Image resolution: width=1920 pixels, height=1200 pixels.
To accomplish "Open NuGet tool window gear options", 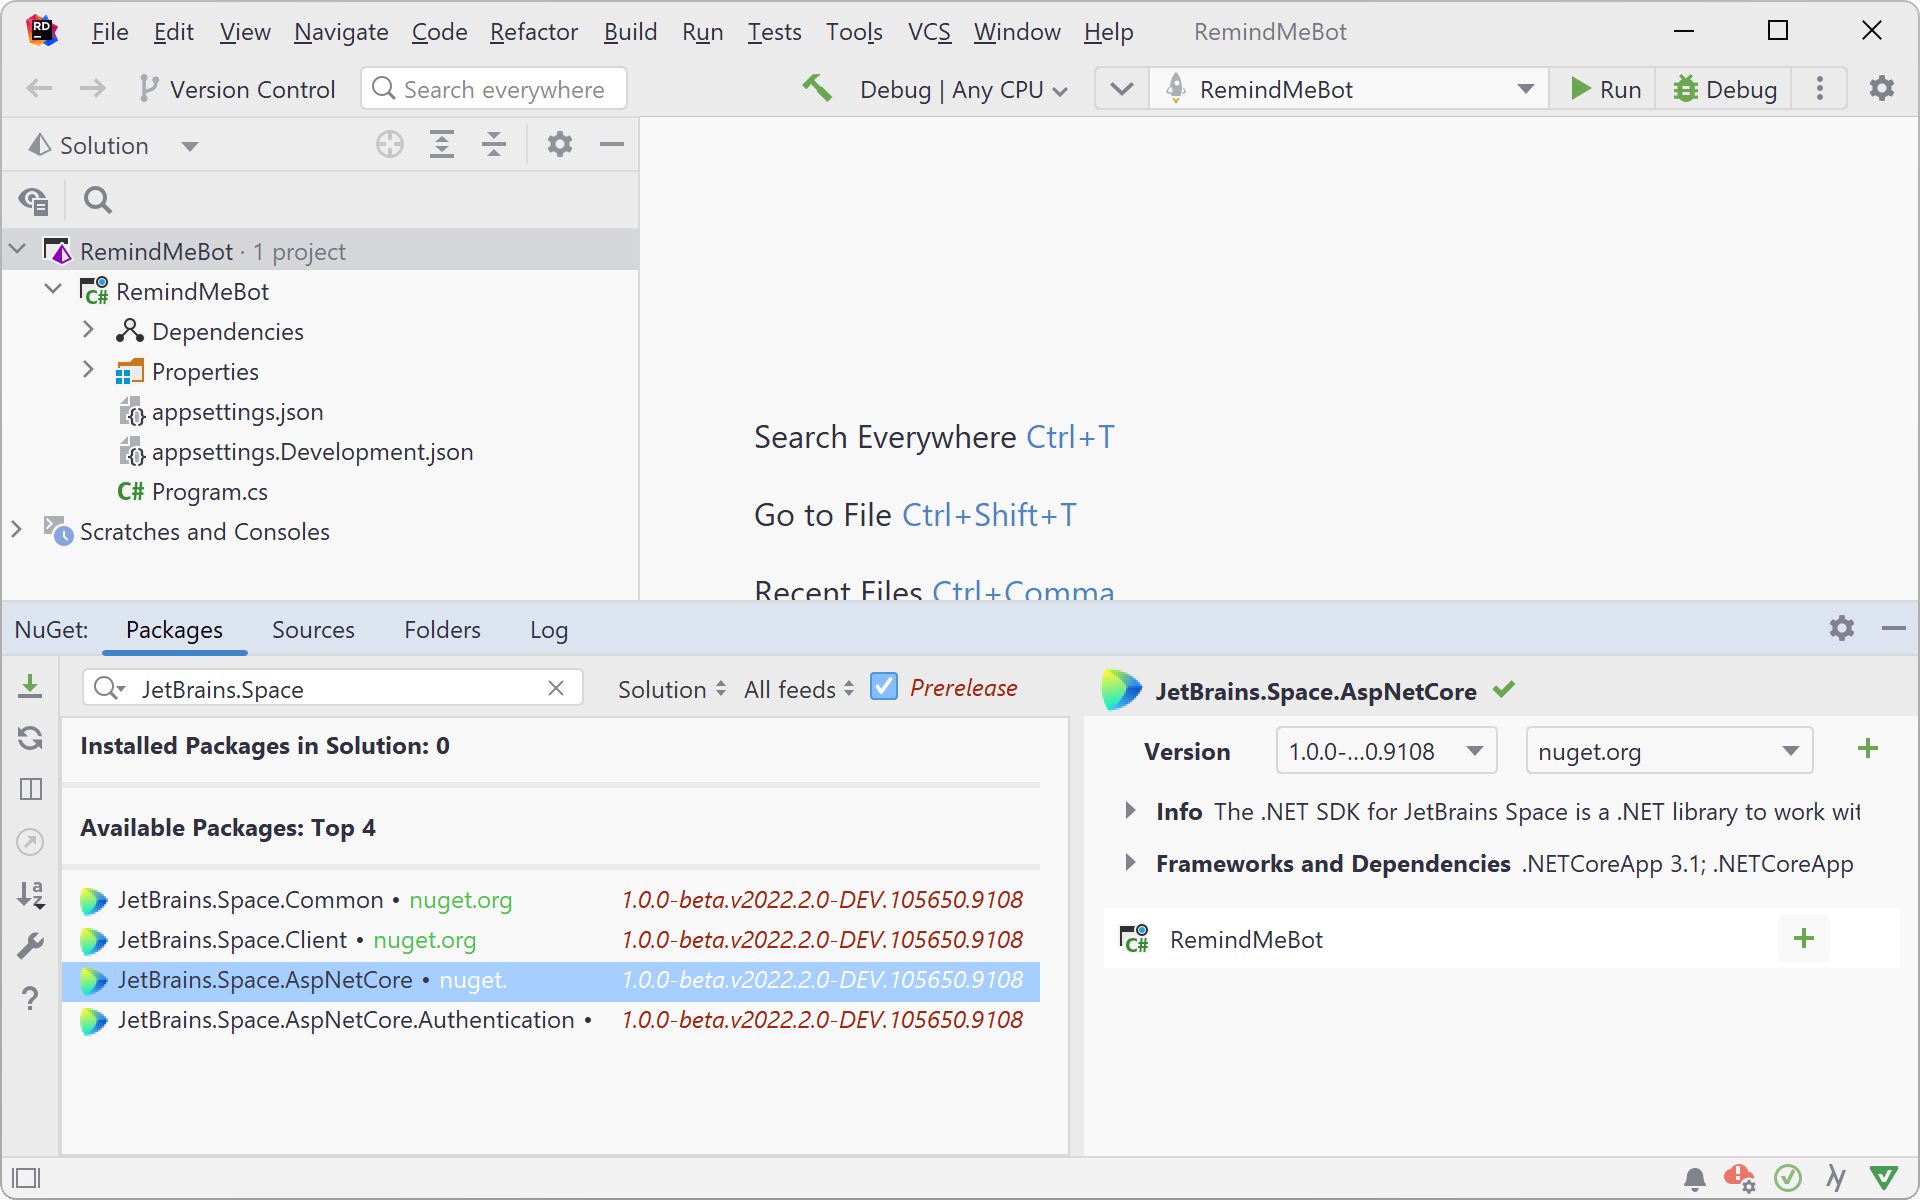I will 1842,628.
